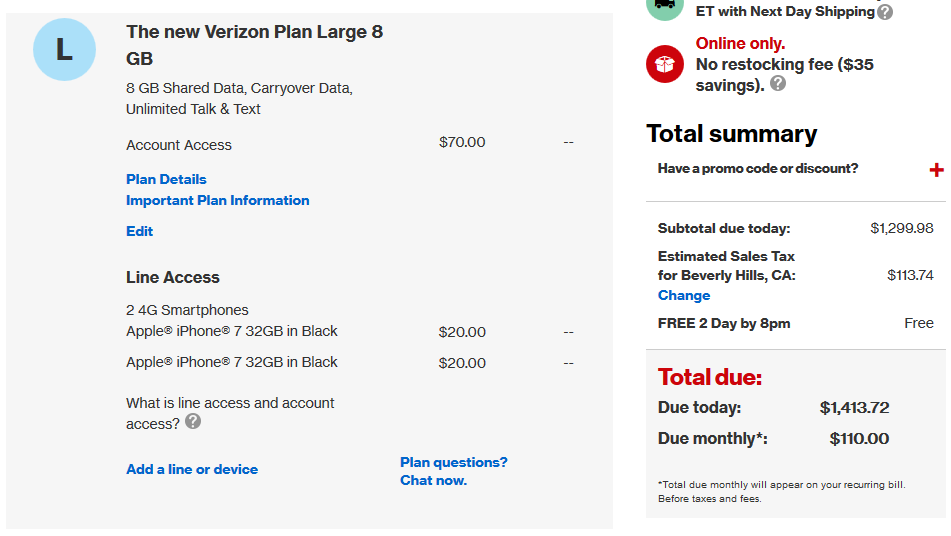Click first Apple iPhone 7 32GB Black line
The width and height of the screenshot is (951, 536).
click(232, 331)
